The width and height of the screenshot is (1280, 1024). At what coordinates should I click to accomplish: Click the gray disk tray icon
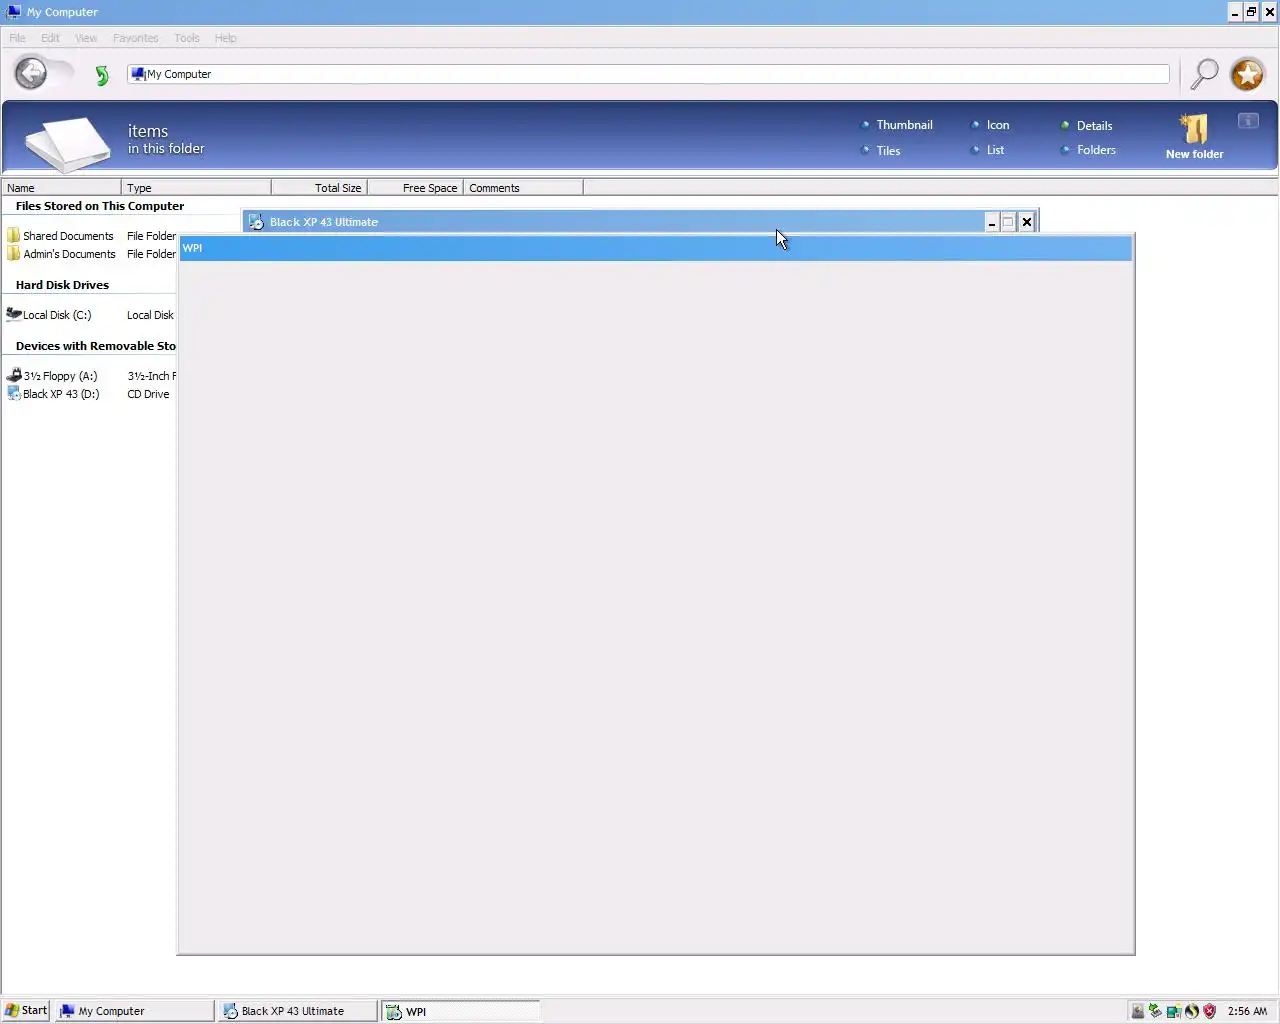click(x=1138, y=1011)
